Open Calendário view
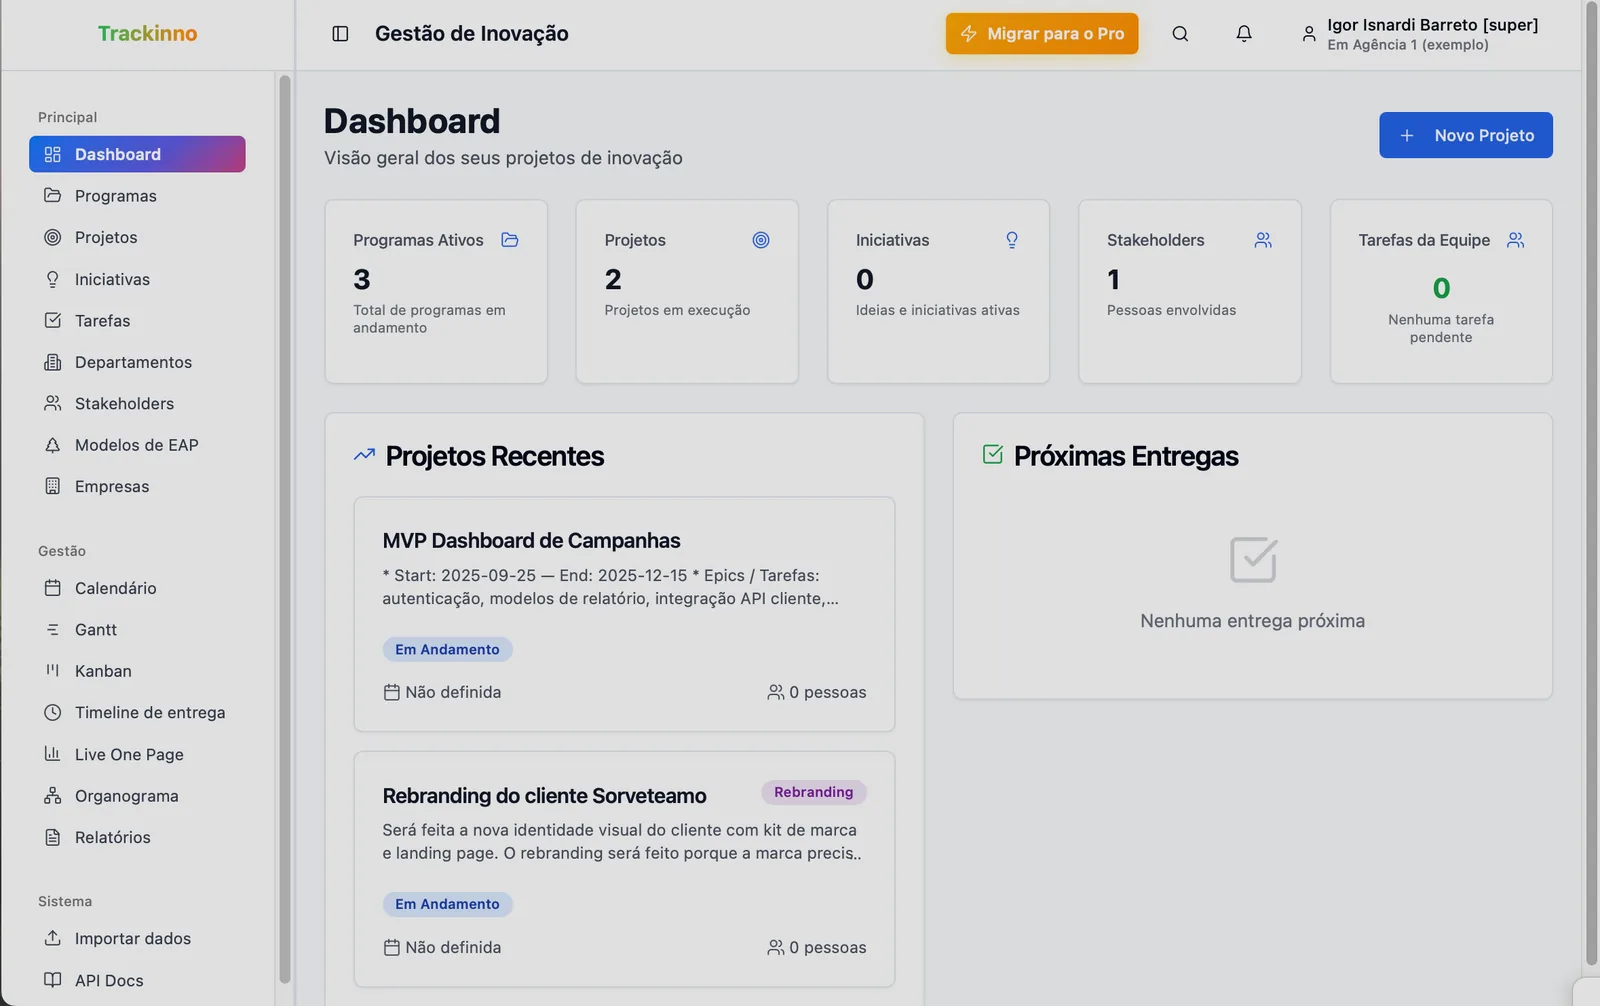The height and width of the screenshot is (1006, 1600). pyautogui.click(x=137, y=588)
